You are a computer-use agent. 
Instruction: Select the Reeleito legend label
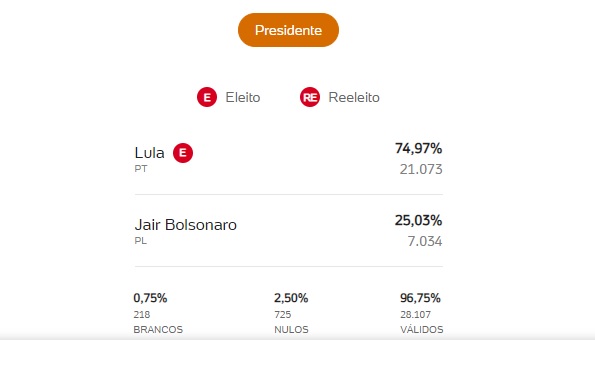354,98
